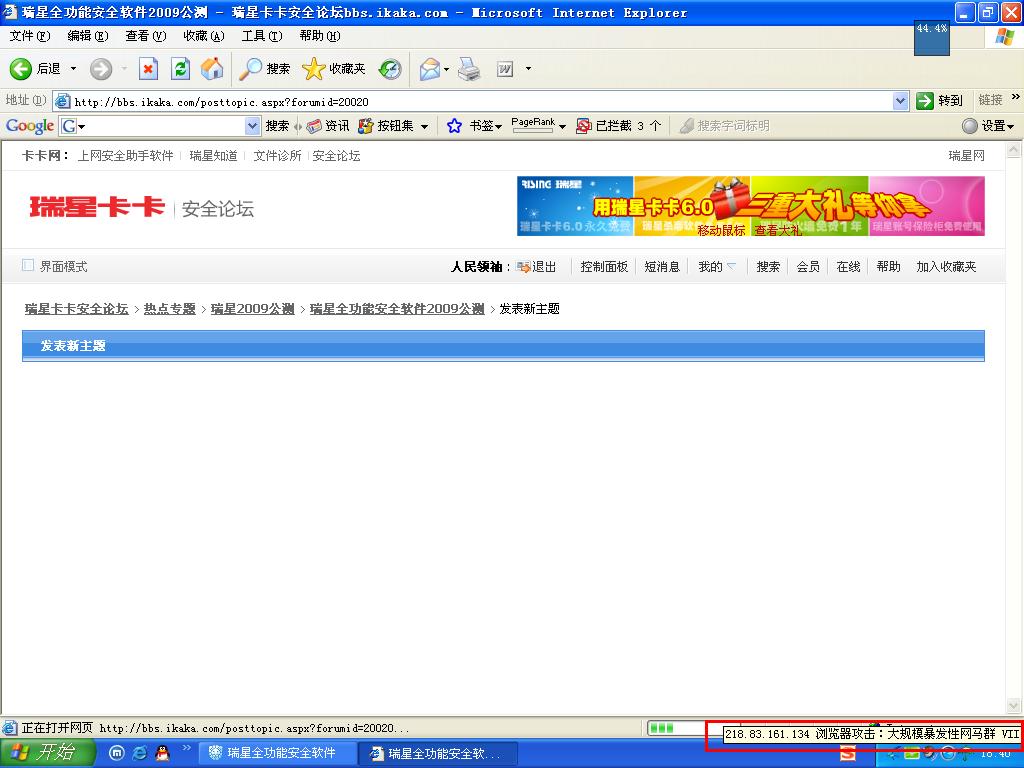1024x768 pixels.
Task: Click the vertical scrollbar down arrow
Action: (x=1014, y=705)
